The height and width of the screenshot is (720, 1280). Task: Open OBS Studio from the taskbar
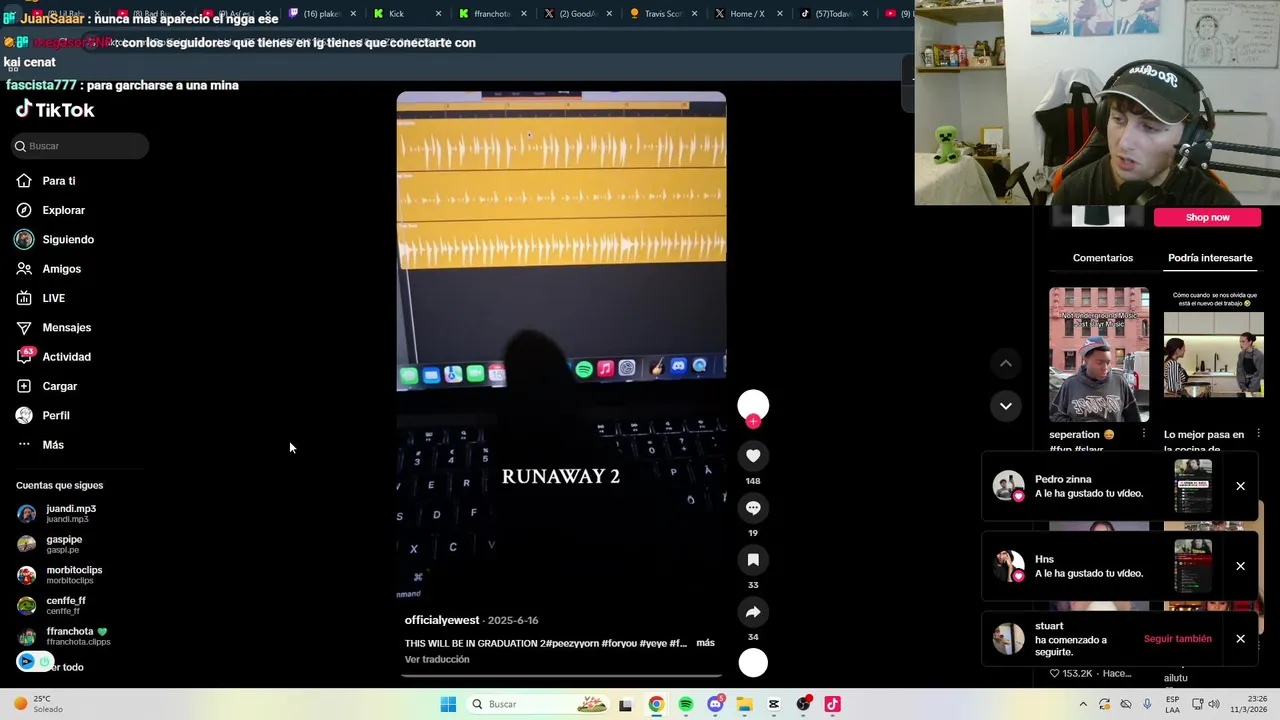pos(803,704)
